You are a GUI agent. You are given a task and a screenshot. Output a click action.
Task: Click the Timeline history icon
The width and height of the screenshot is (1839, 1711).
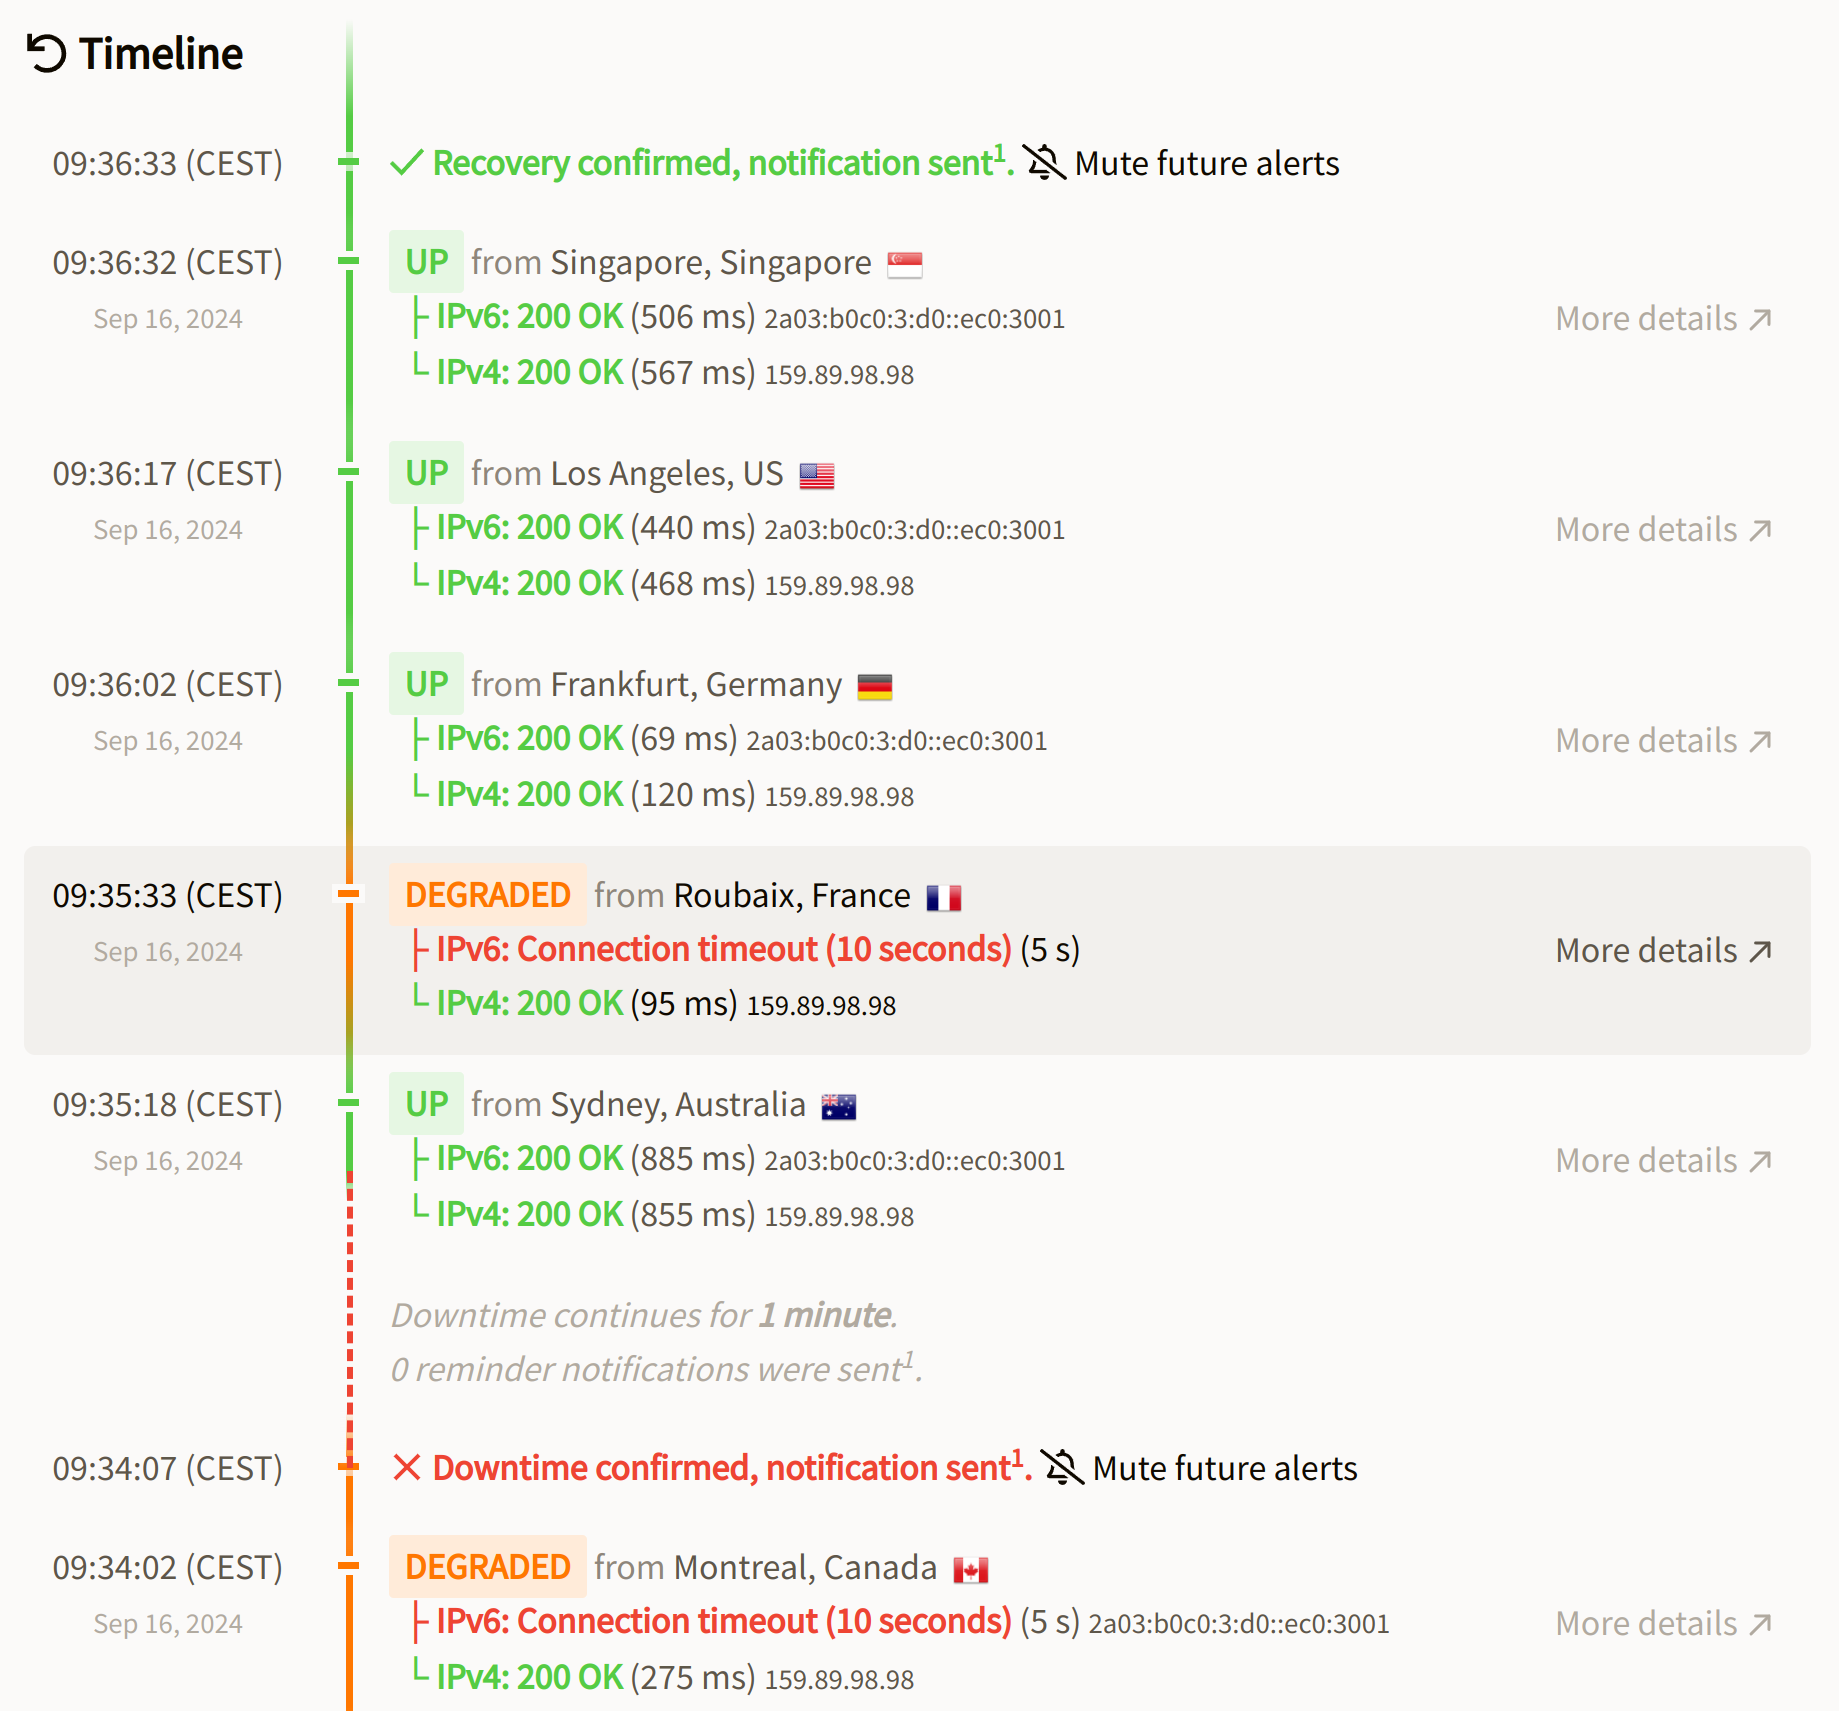coord(46,53)
